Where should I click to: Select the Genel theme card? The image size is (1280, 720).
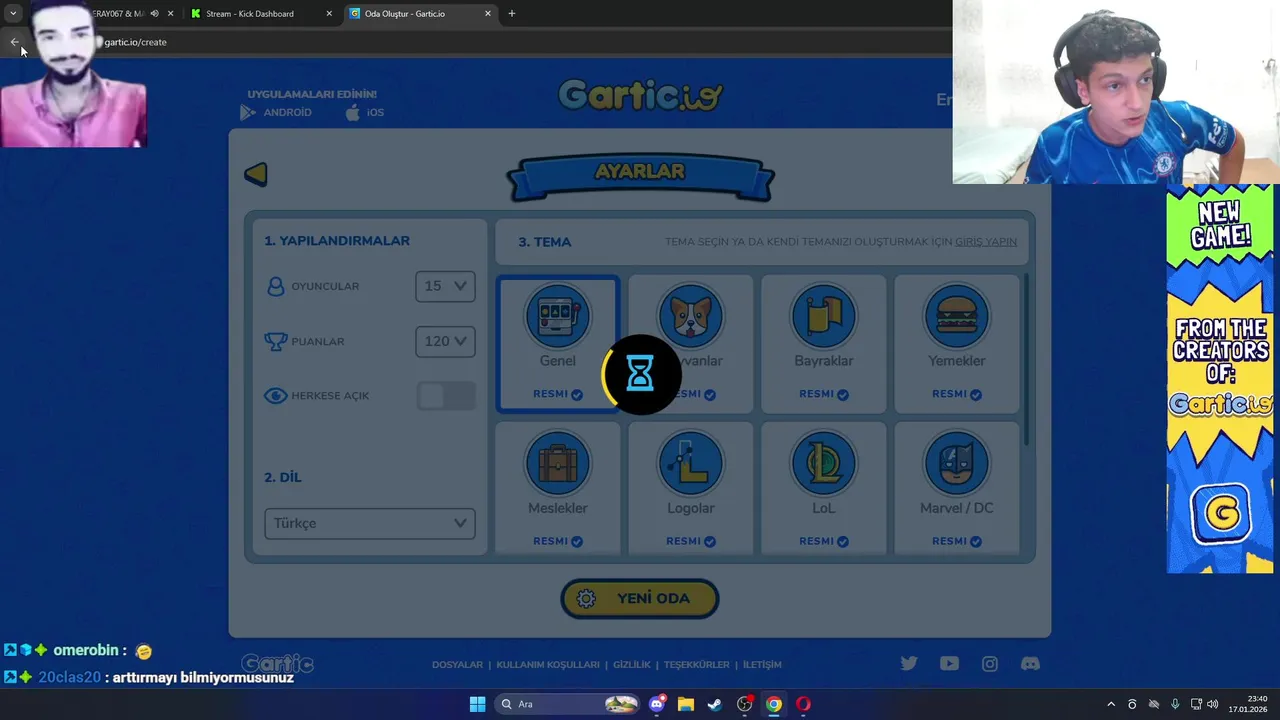(558, 344)
